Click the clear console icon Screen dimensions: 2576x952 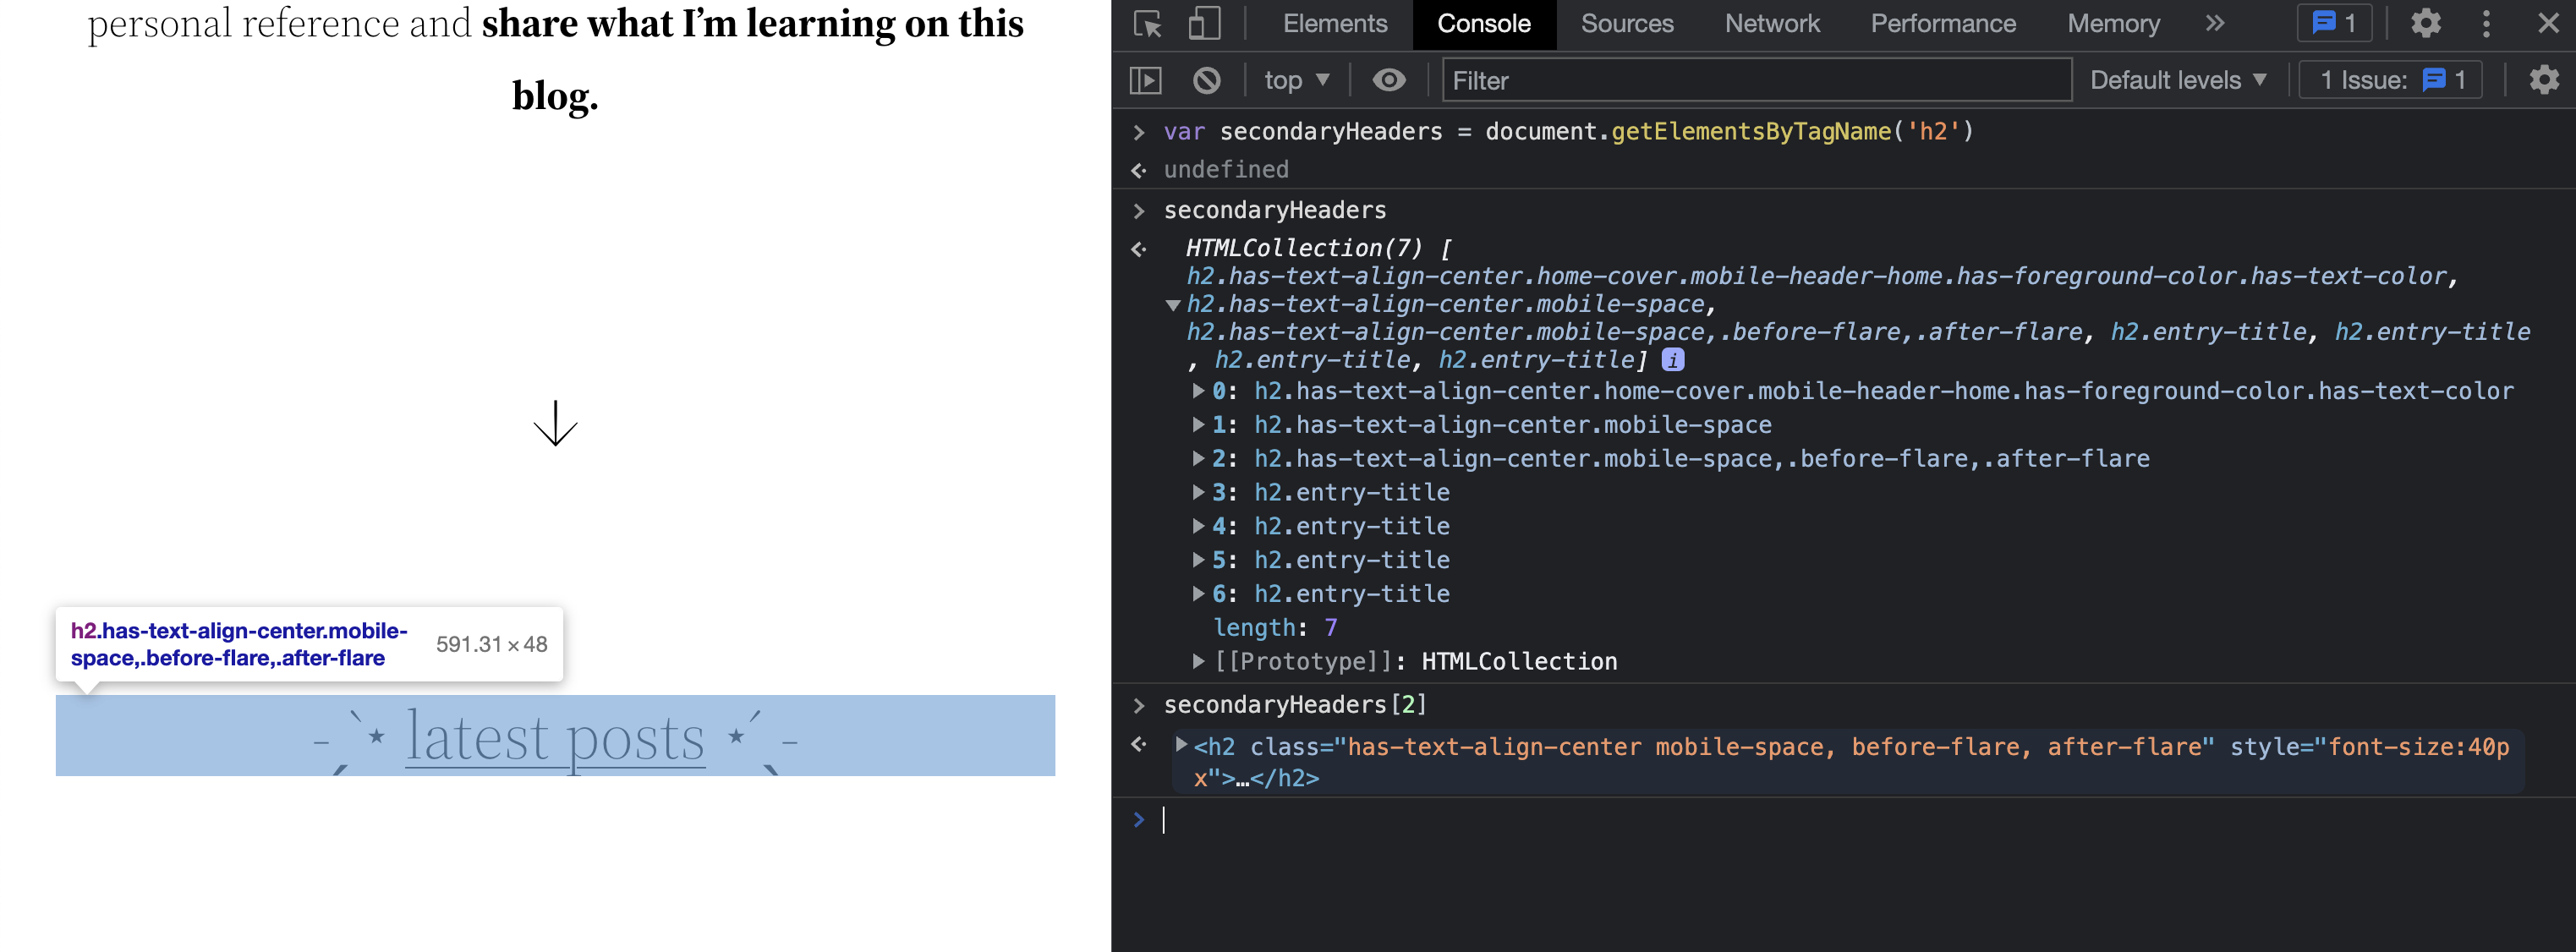1206,80
